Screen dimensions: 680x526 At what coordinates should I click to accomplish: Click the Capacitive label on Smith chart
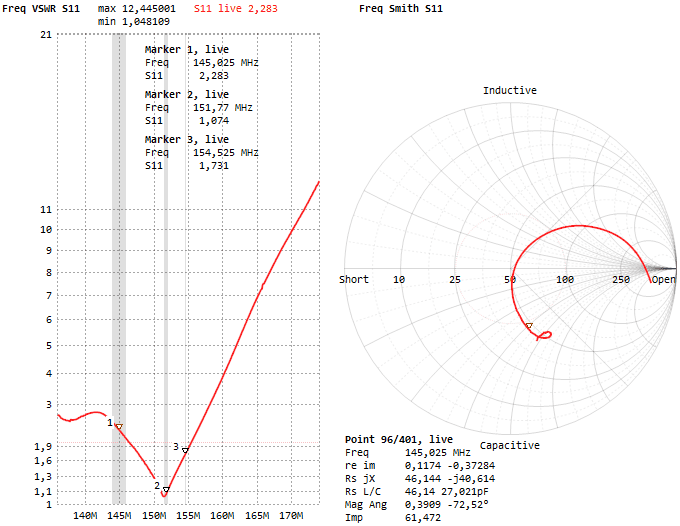point(510,445)
